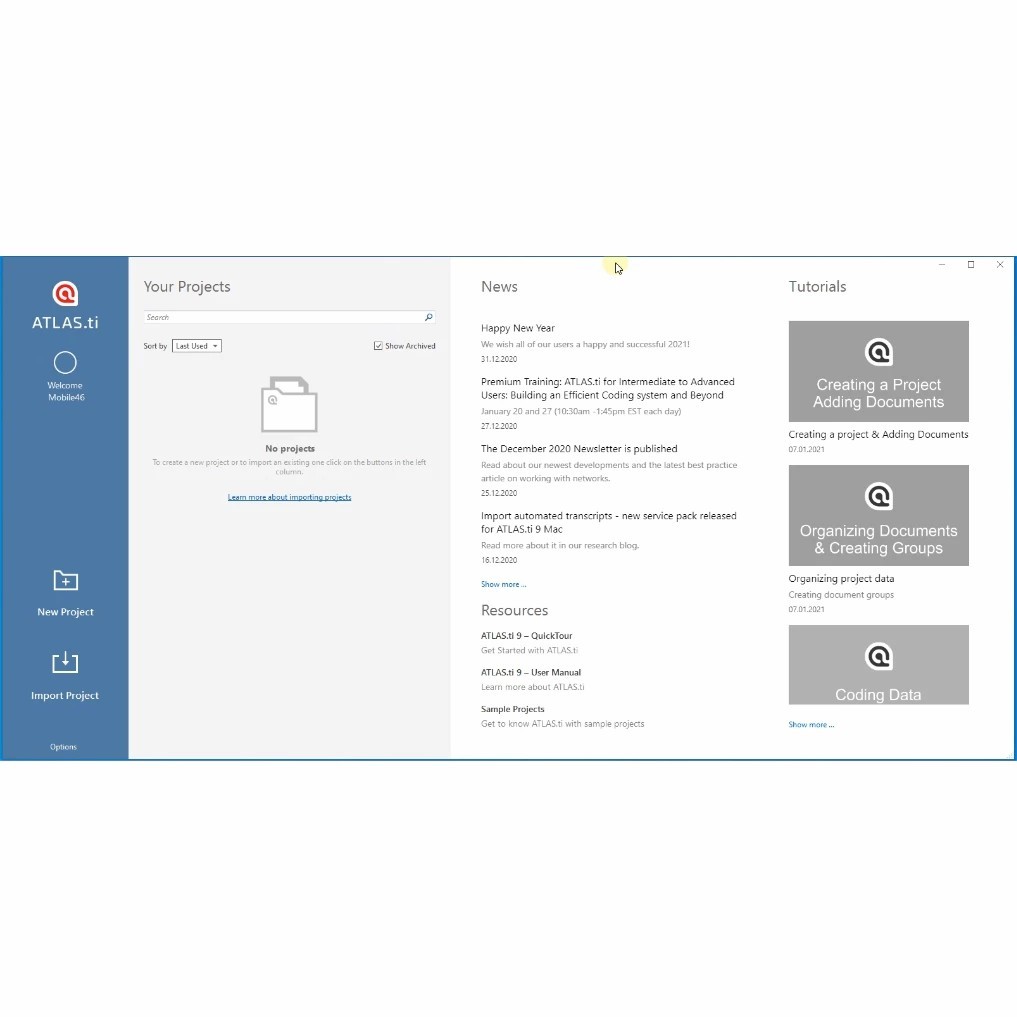The image size is (1017, 1017).
Task: Maximize the ATLAS.ti window
Action: click(971, 265)
